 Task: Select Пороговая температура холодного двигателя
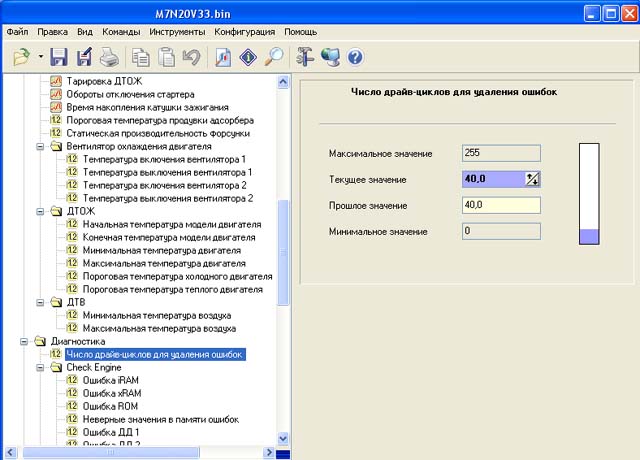(x=178, y=276)
